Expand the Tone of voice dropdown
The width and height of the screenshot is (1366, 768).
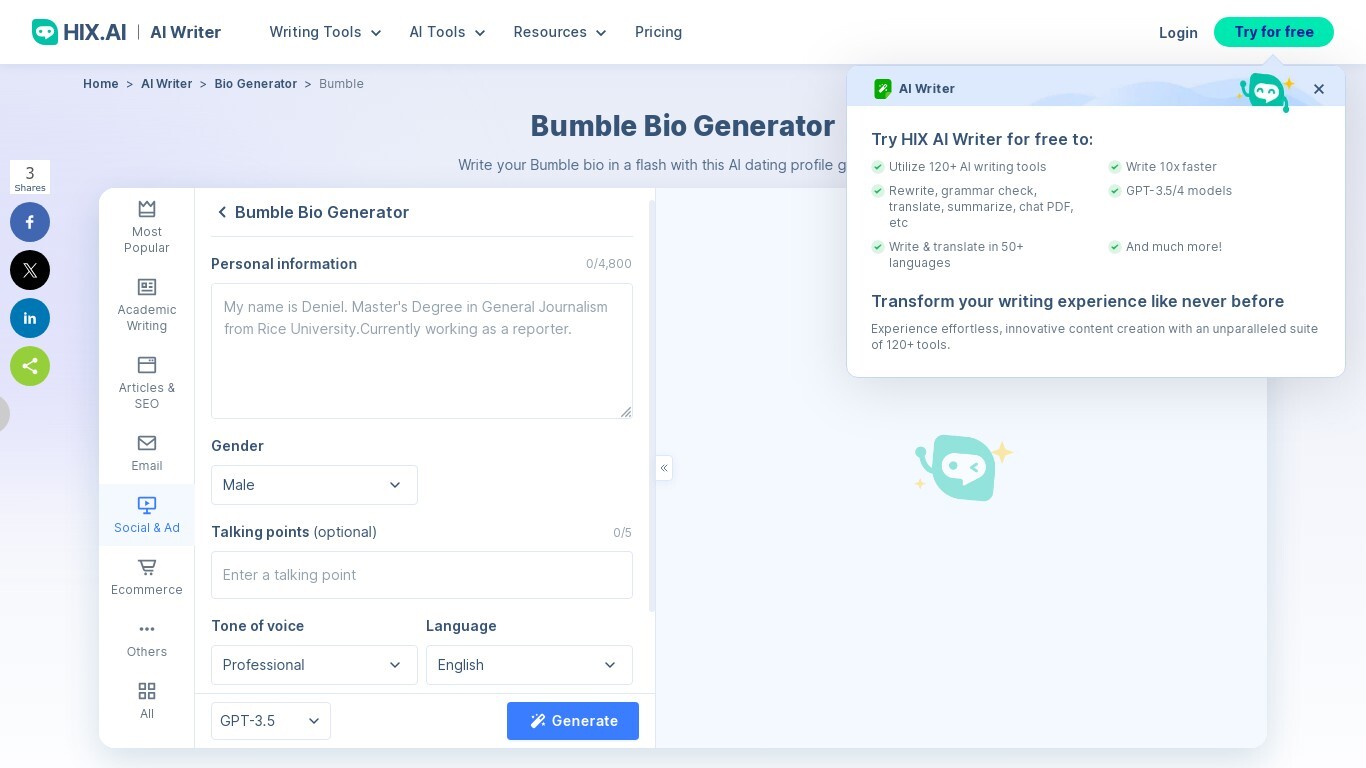[314, 665]
